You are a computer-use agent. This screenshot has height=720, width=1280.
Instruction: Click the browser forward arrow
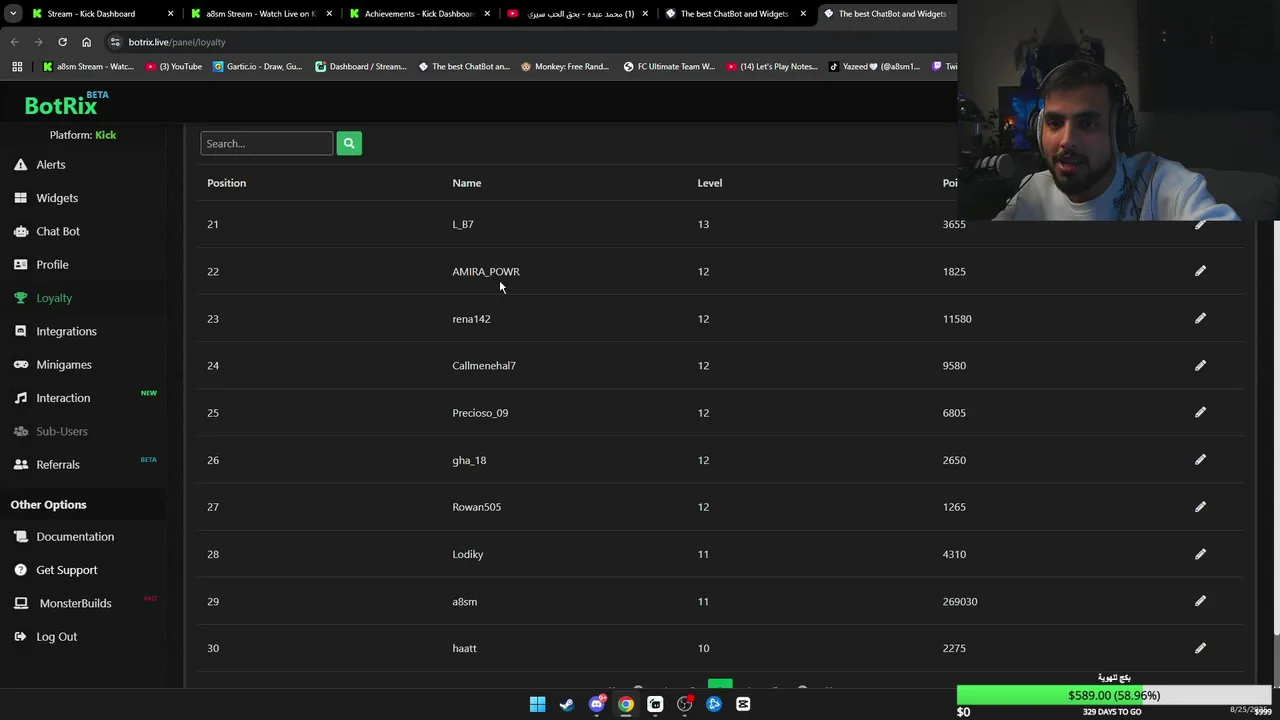(38, 42)
